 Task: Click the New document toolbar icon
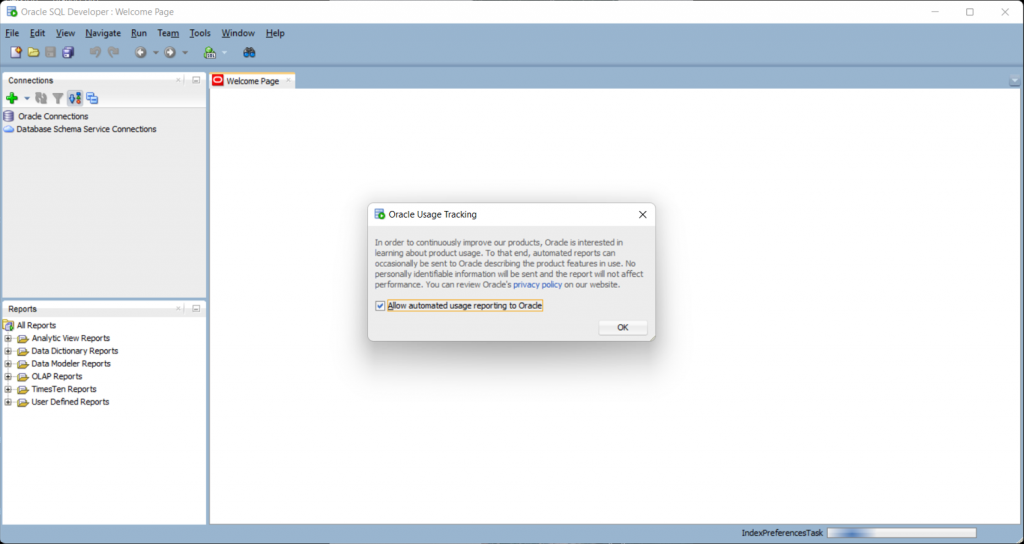tap(16, 52)
